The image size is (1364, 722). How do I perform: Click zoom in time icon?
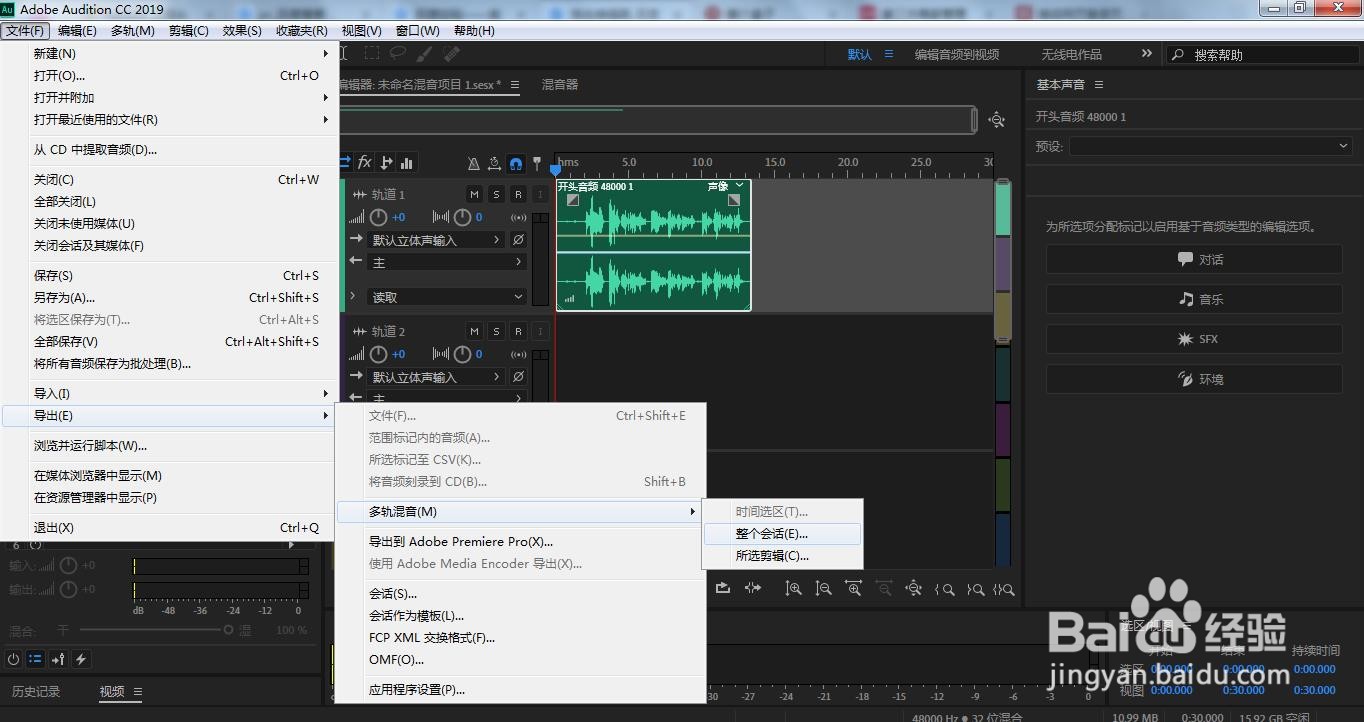[x=853, y=589]
